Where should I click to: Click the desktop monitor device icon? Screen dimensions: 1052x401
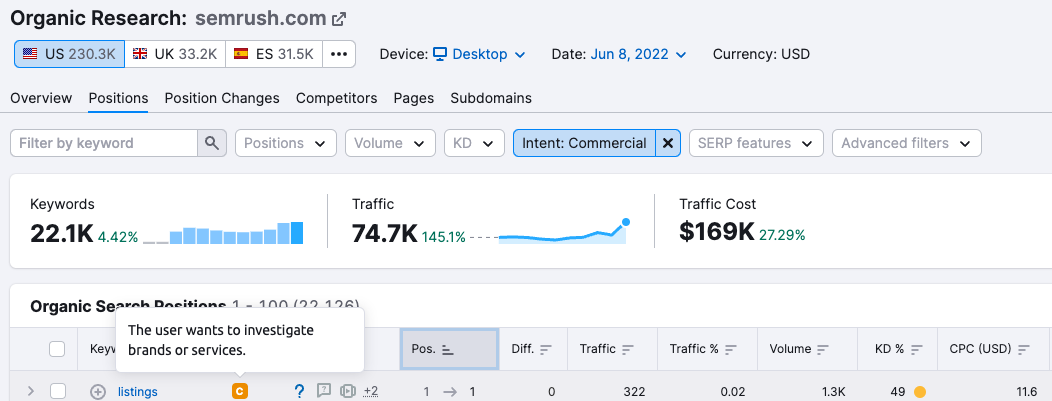tap(439, 54)
